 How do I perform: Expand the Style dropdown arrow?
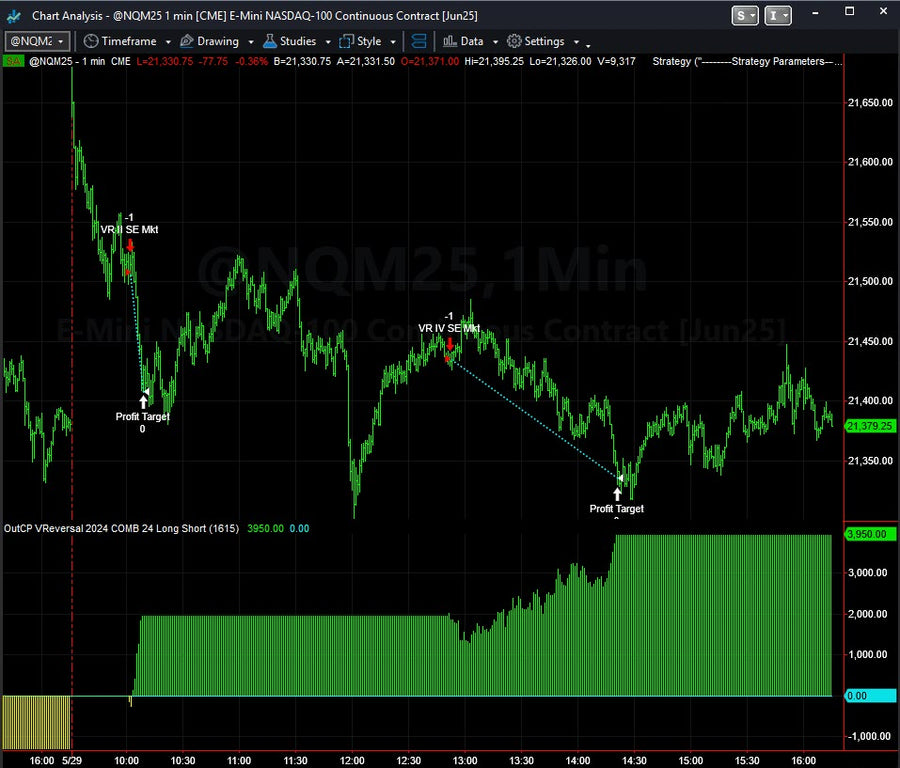tap(393, 42)
